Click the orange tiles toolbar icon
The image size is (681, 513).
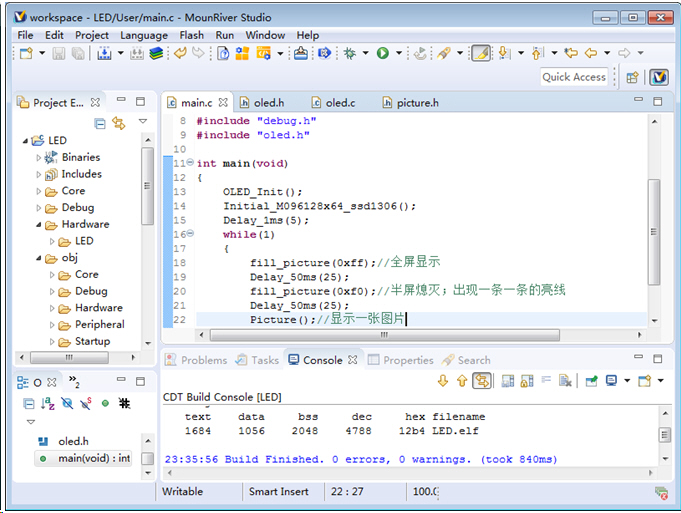click(242, 53)
